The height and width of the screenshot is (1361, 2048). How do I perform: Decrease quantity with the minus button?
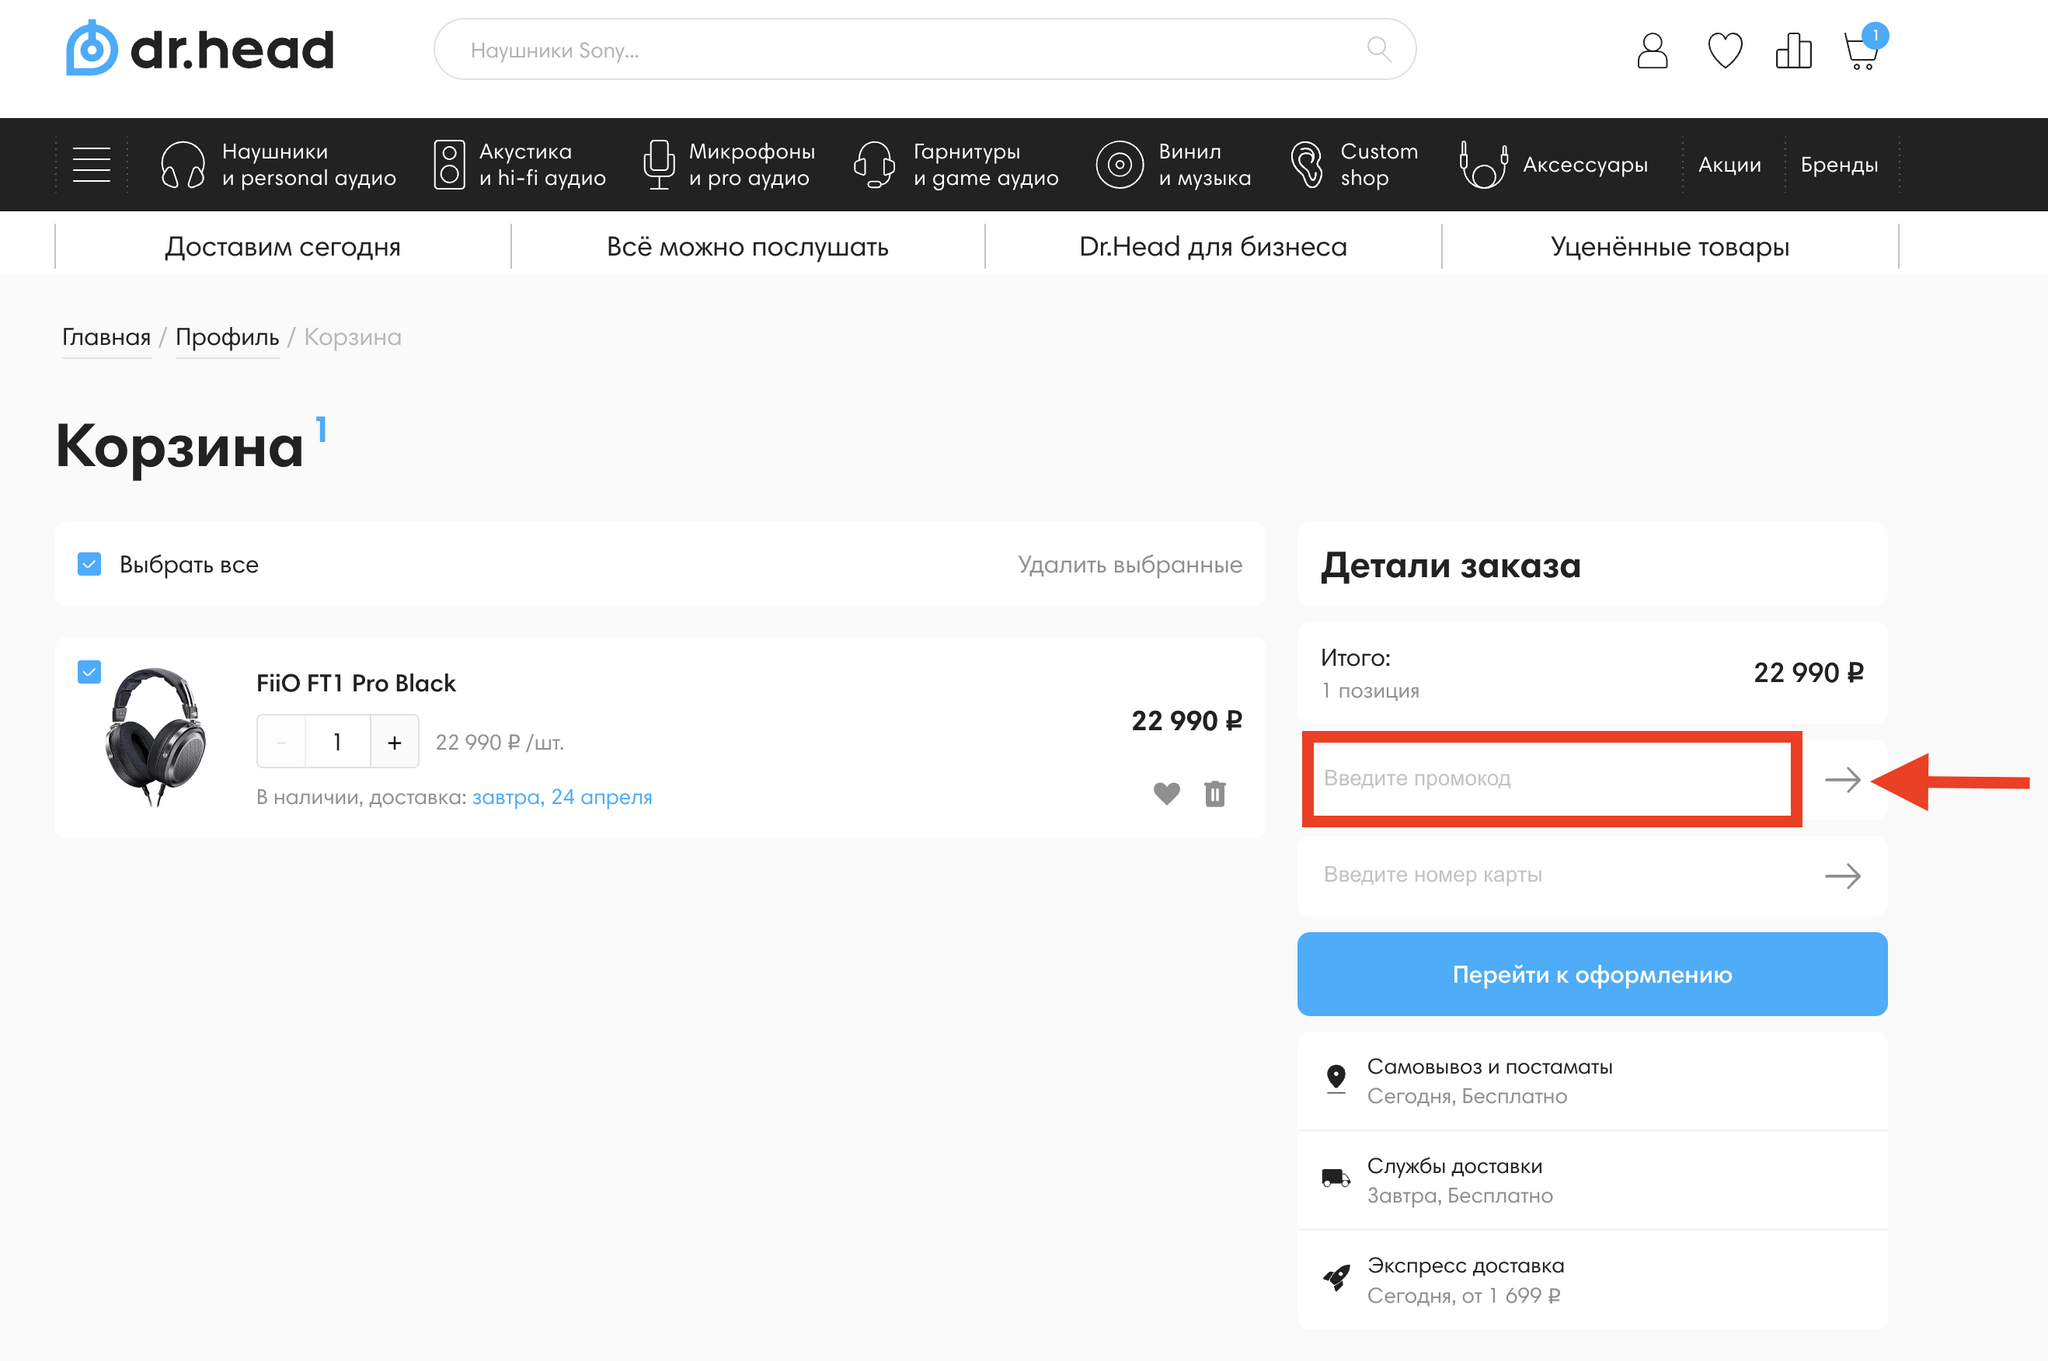282,742
